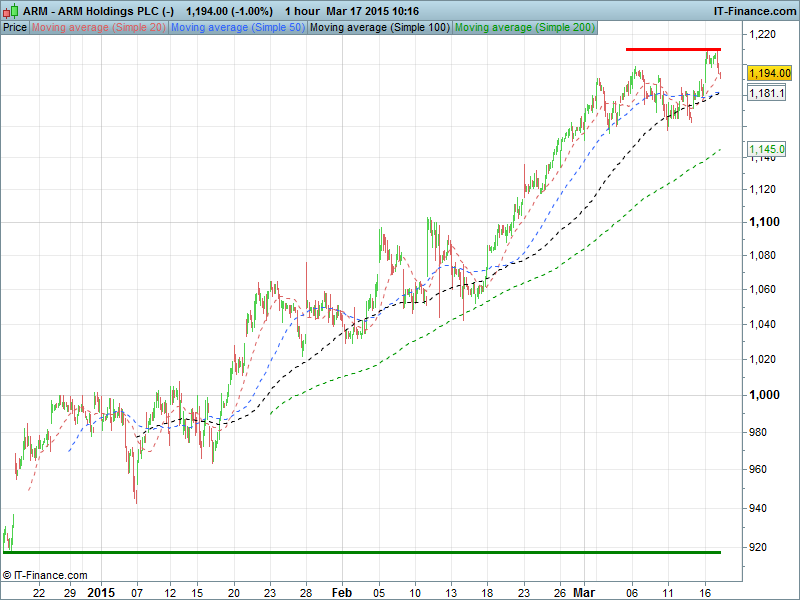Select Moving average (Simple 200) label
The image size is (800, 600).
[524, 27]
